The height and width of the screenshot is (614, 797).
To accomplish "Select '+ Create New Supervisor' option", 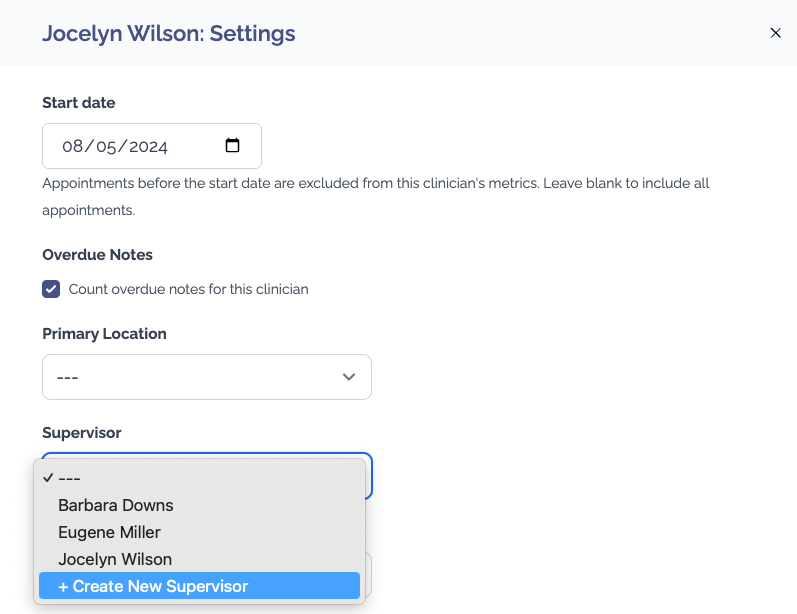I will [x=153, y=586].
